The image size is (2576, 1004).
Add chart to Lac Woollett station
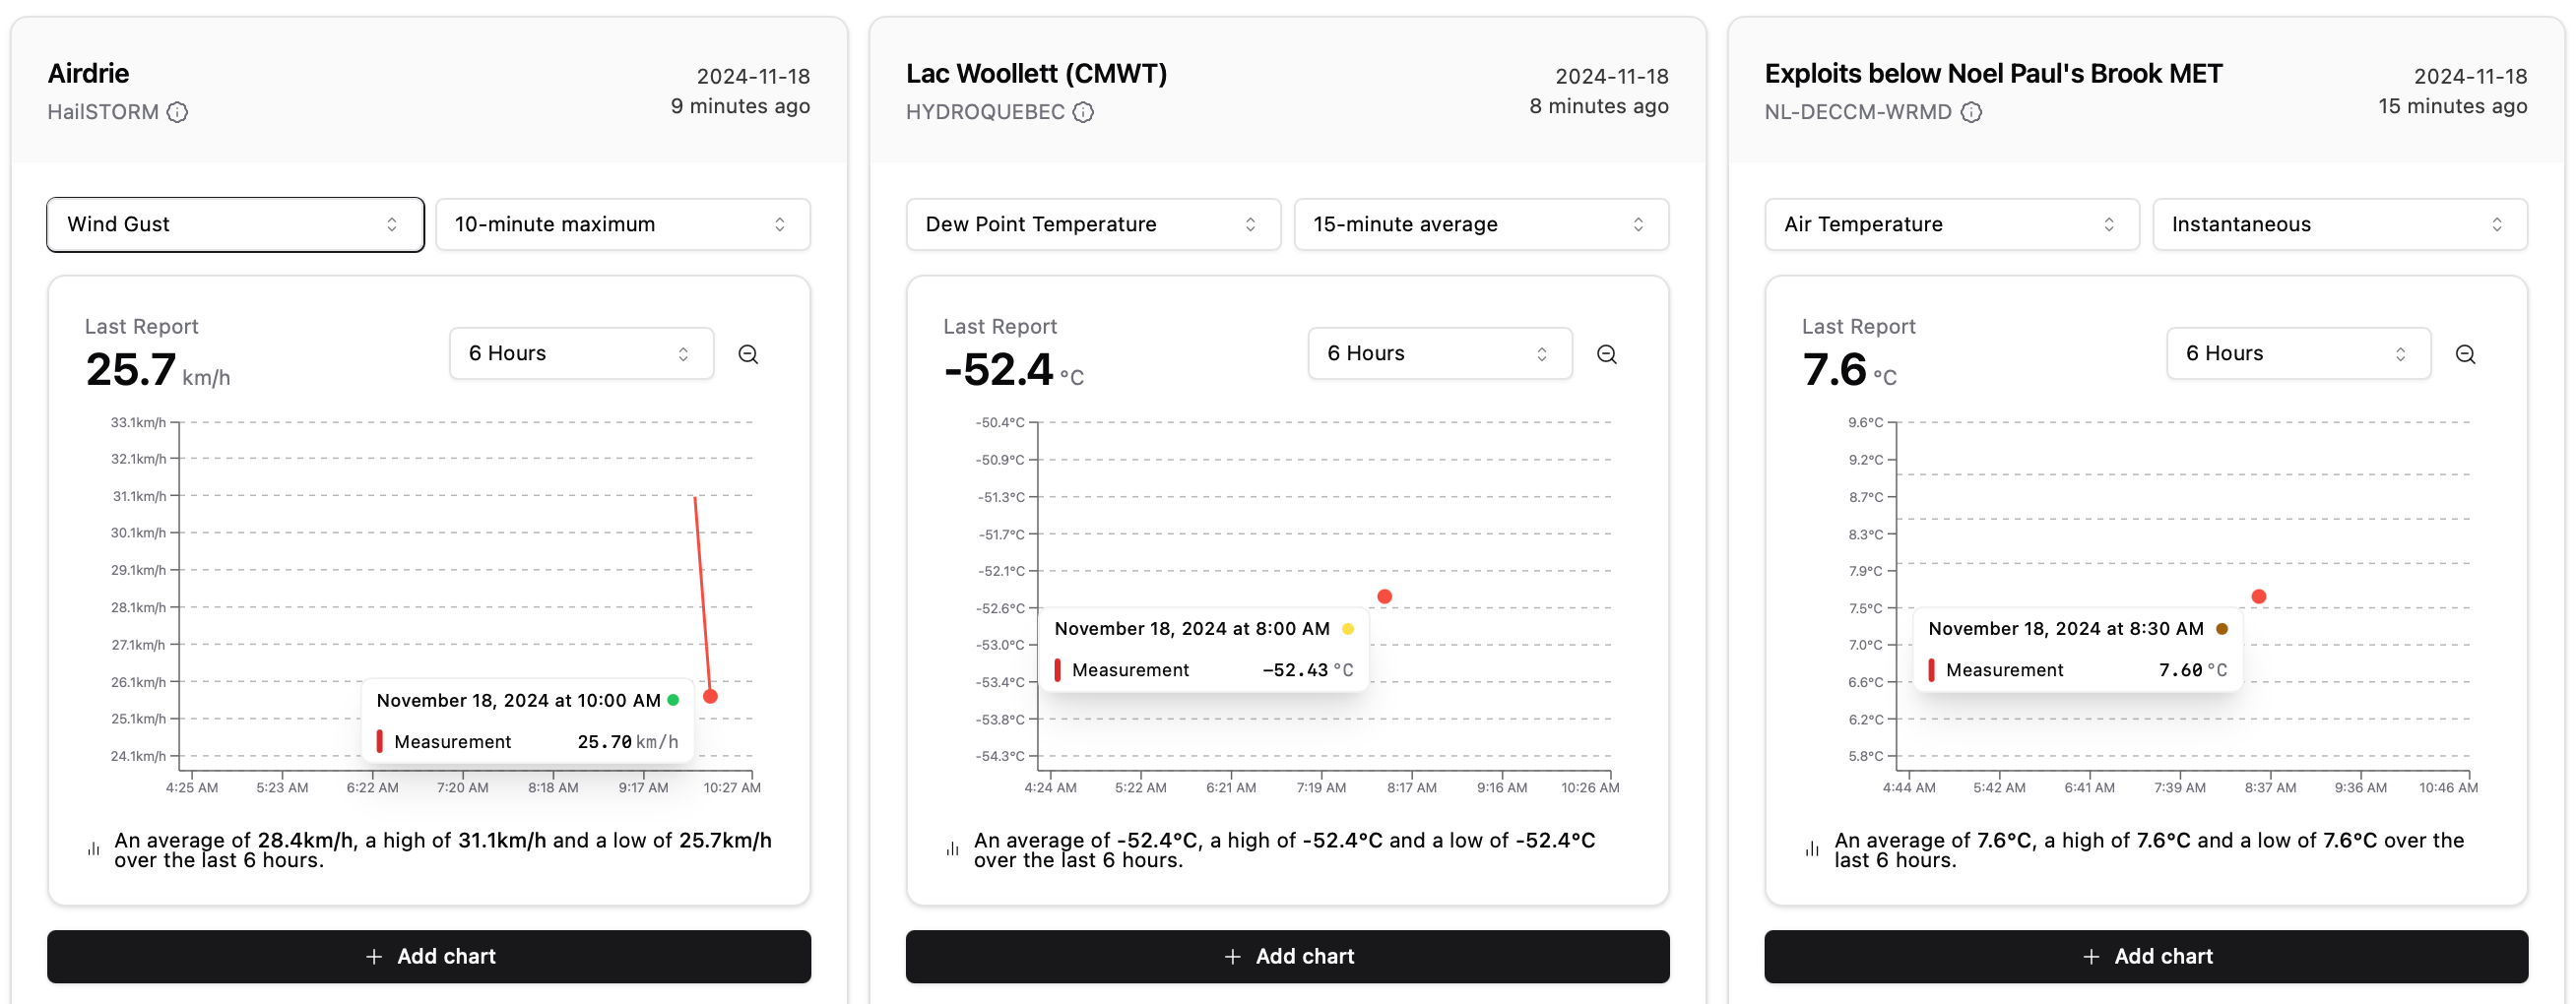coord(1288,956)
